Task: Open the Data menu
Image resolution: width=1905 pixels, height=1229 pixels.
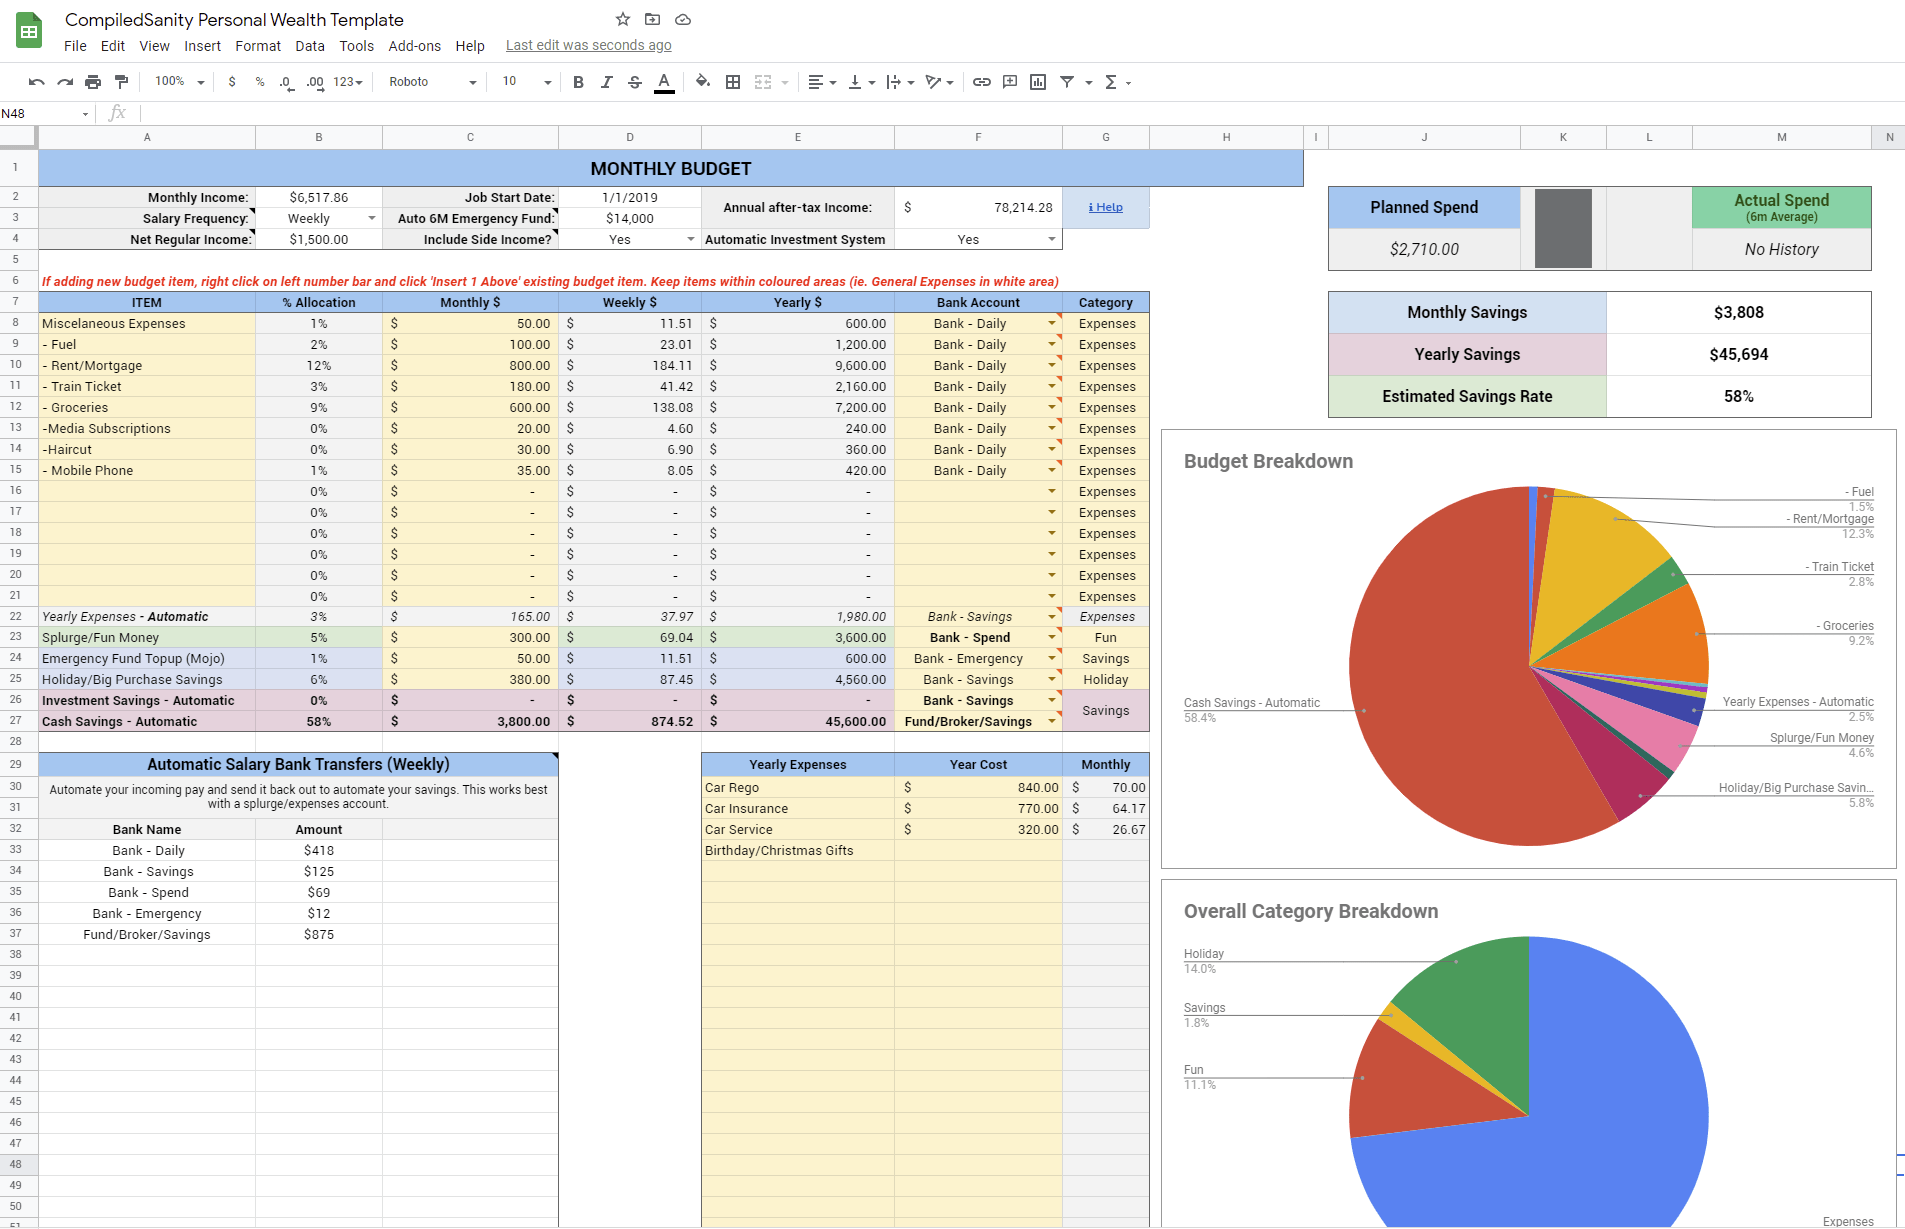Action: pyautogui.click(x=309, y=45)
